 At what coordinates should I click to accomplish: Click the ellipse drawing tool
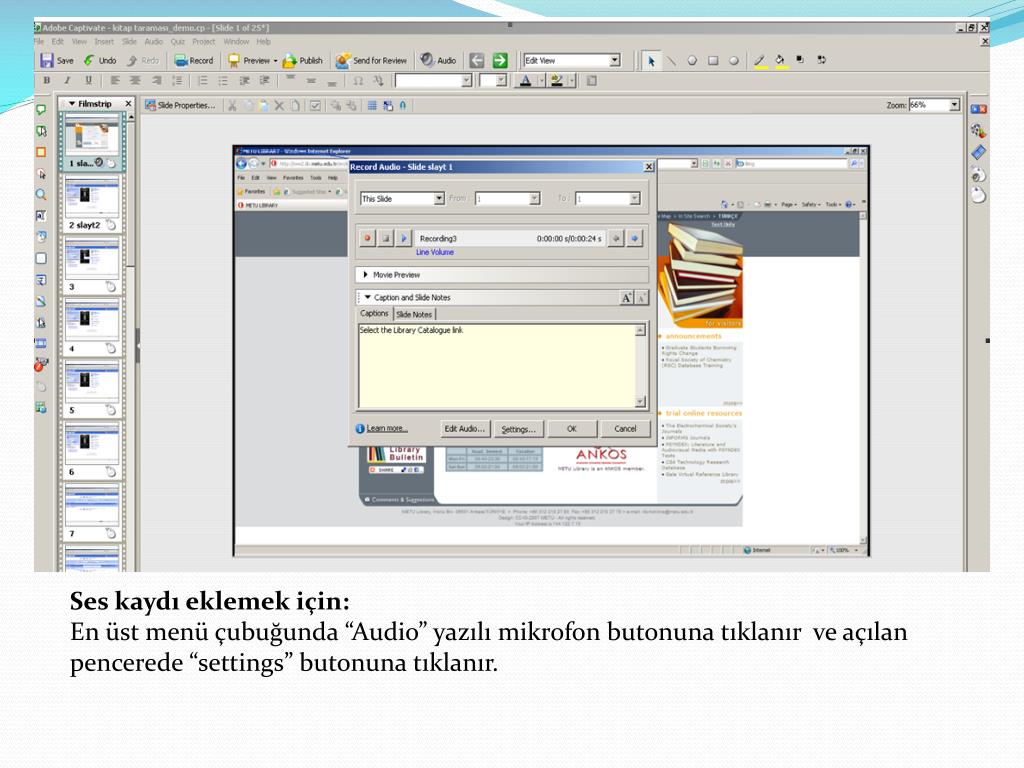click(x=734, y=61)
